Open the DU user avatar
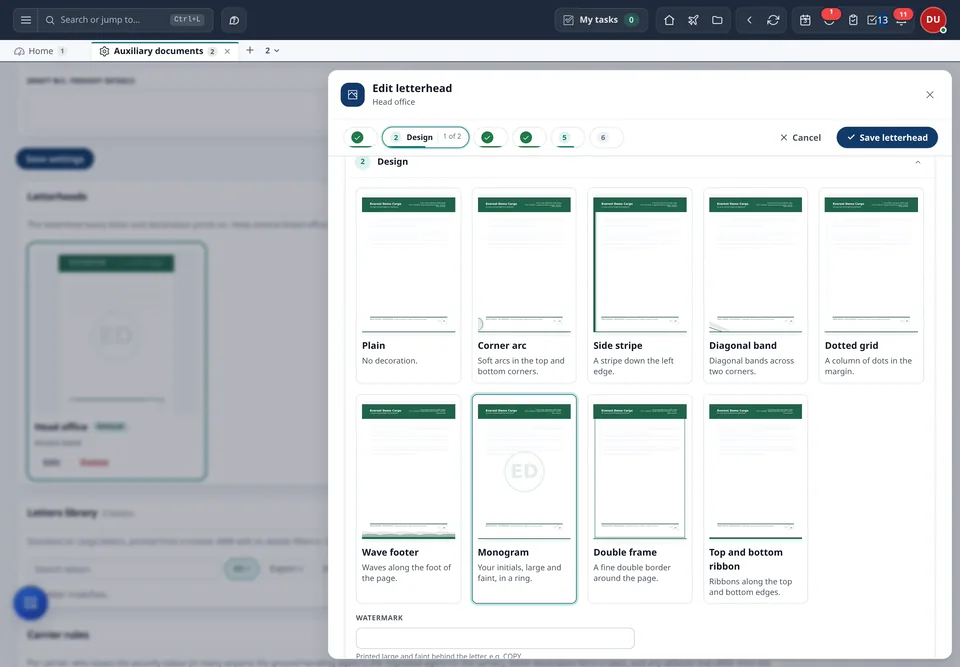960x667 pixels. [x=933, y=20]
